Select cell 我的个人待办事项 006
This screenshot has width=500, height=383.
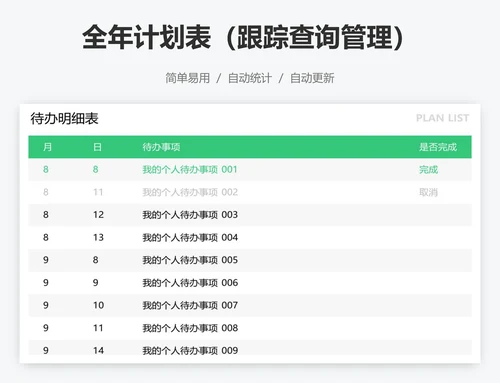(x=190, y=283)
